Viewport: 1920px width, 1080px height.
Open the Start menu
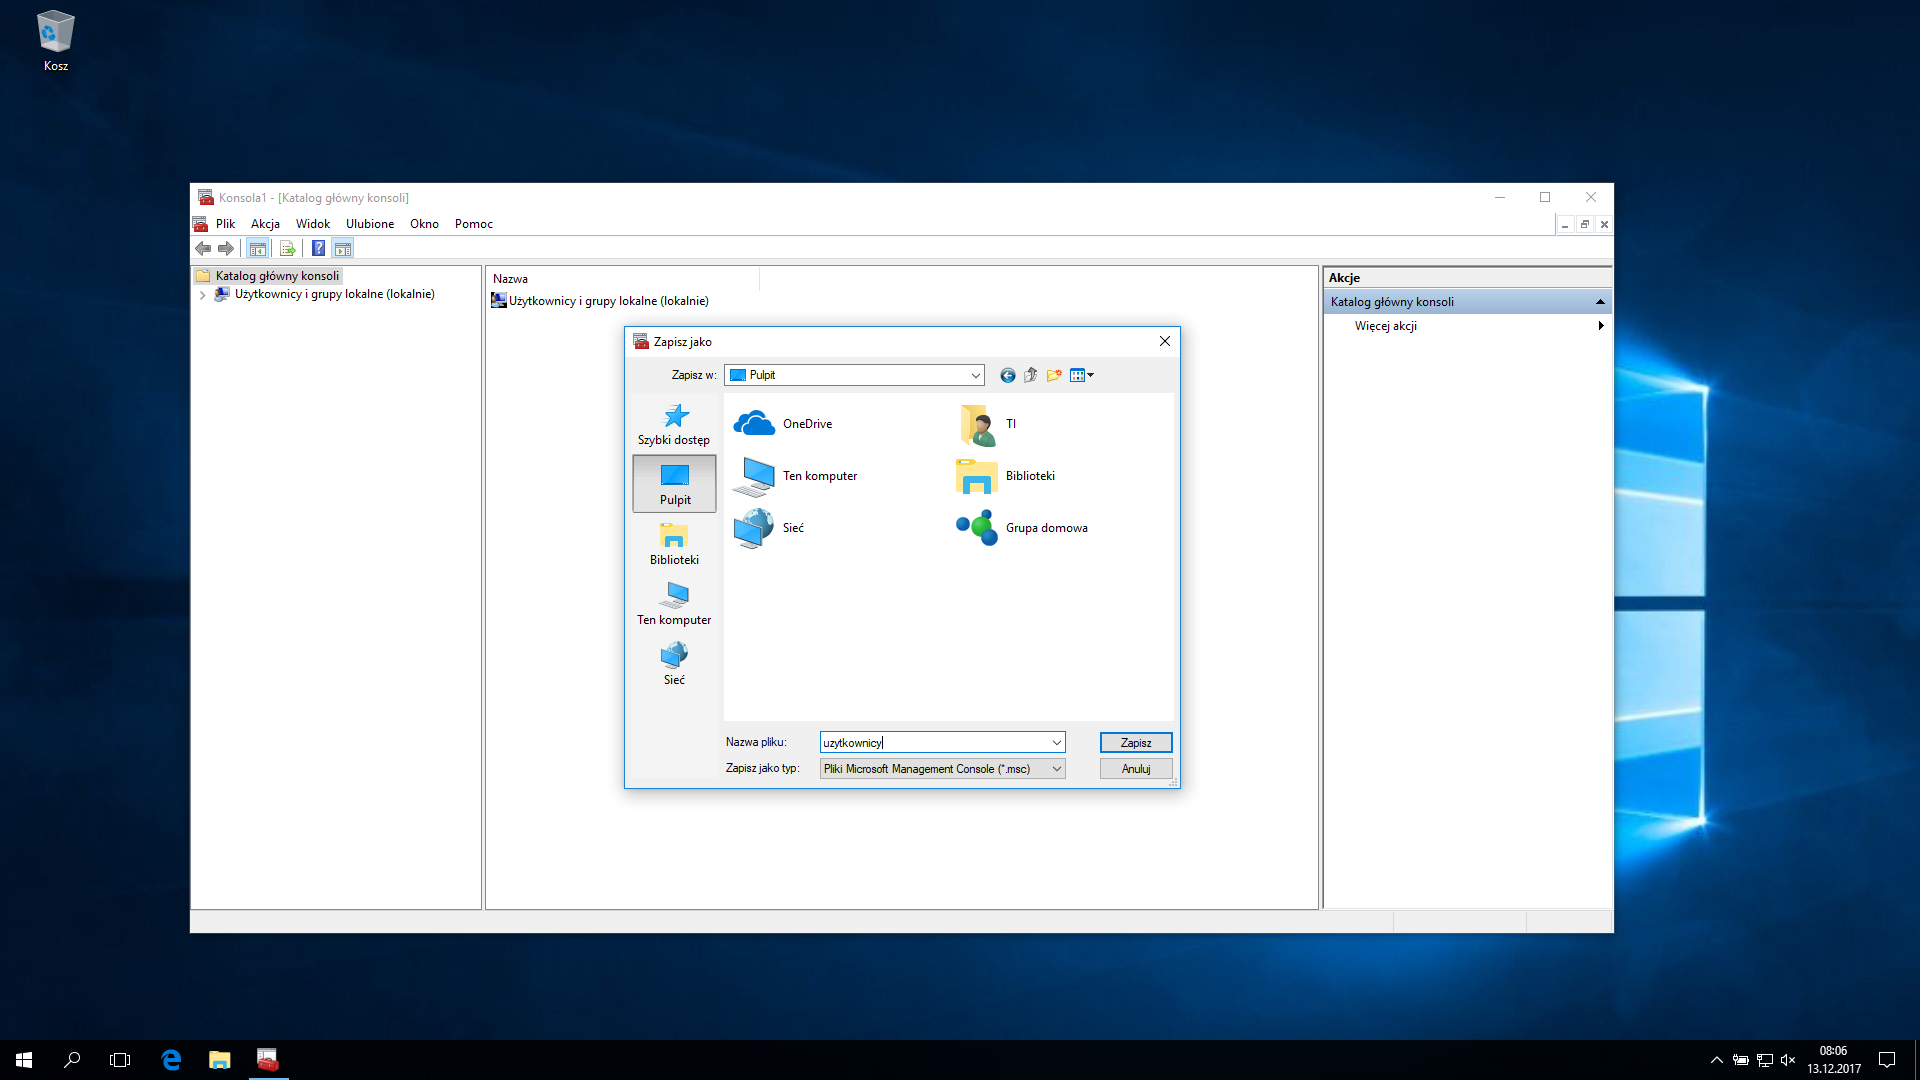[x=24, y=1060]
